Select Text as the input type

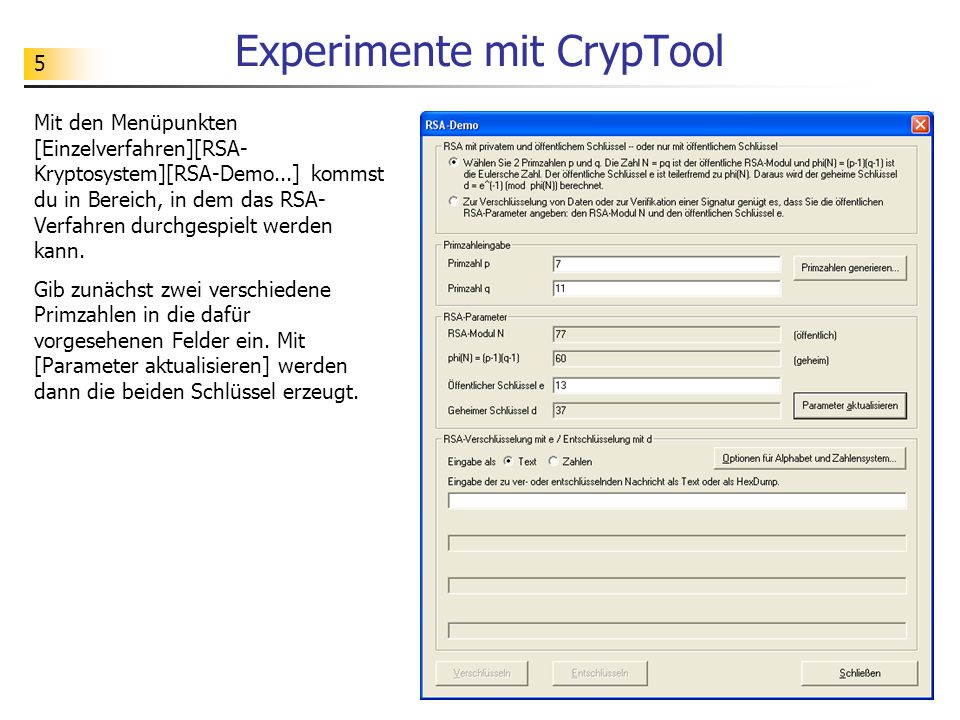pos(508,461)
